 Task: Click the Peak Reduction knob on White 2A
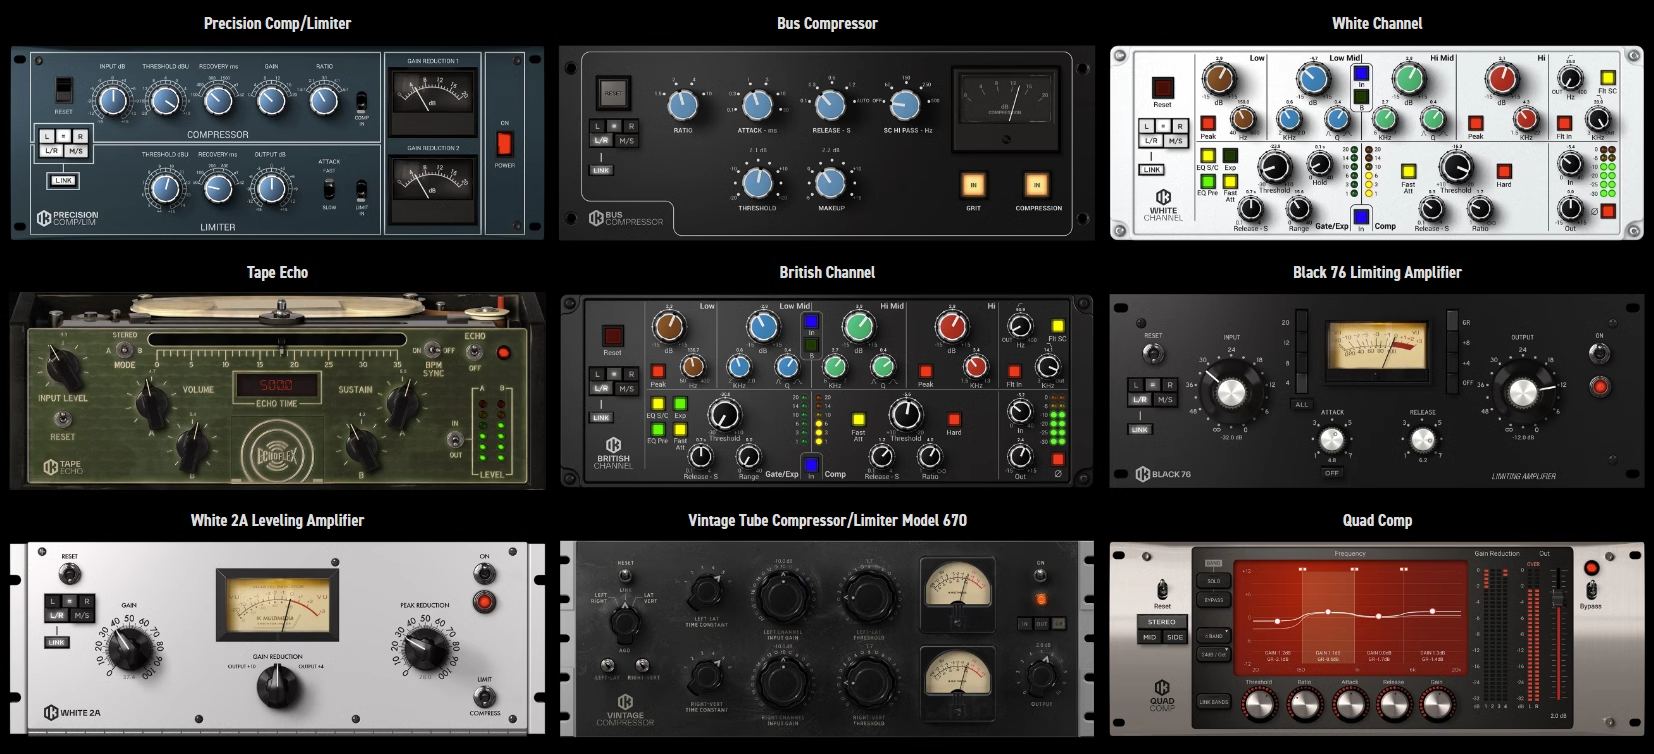425,650
